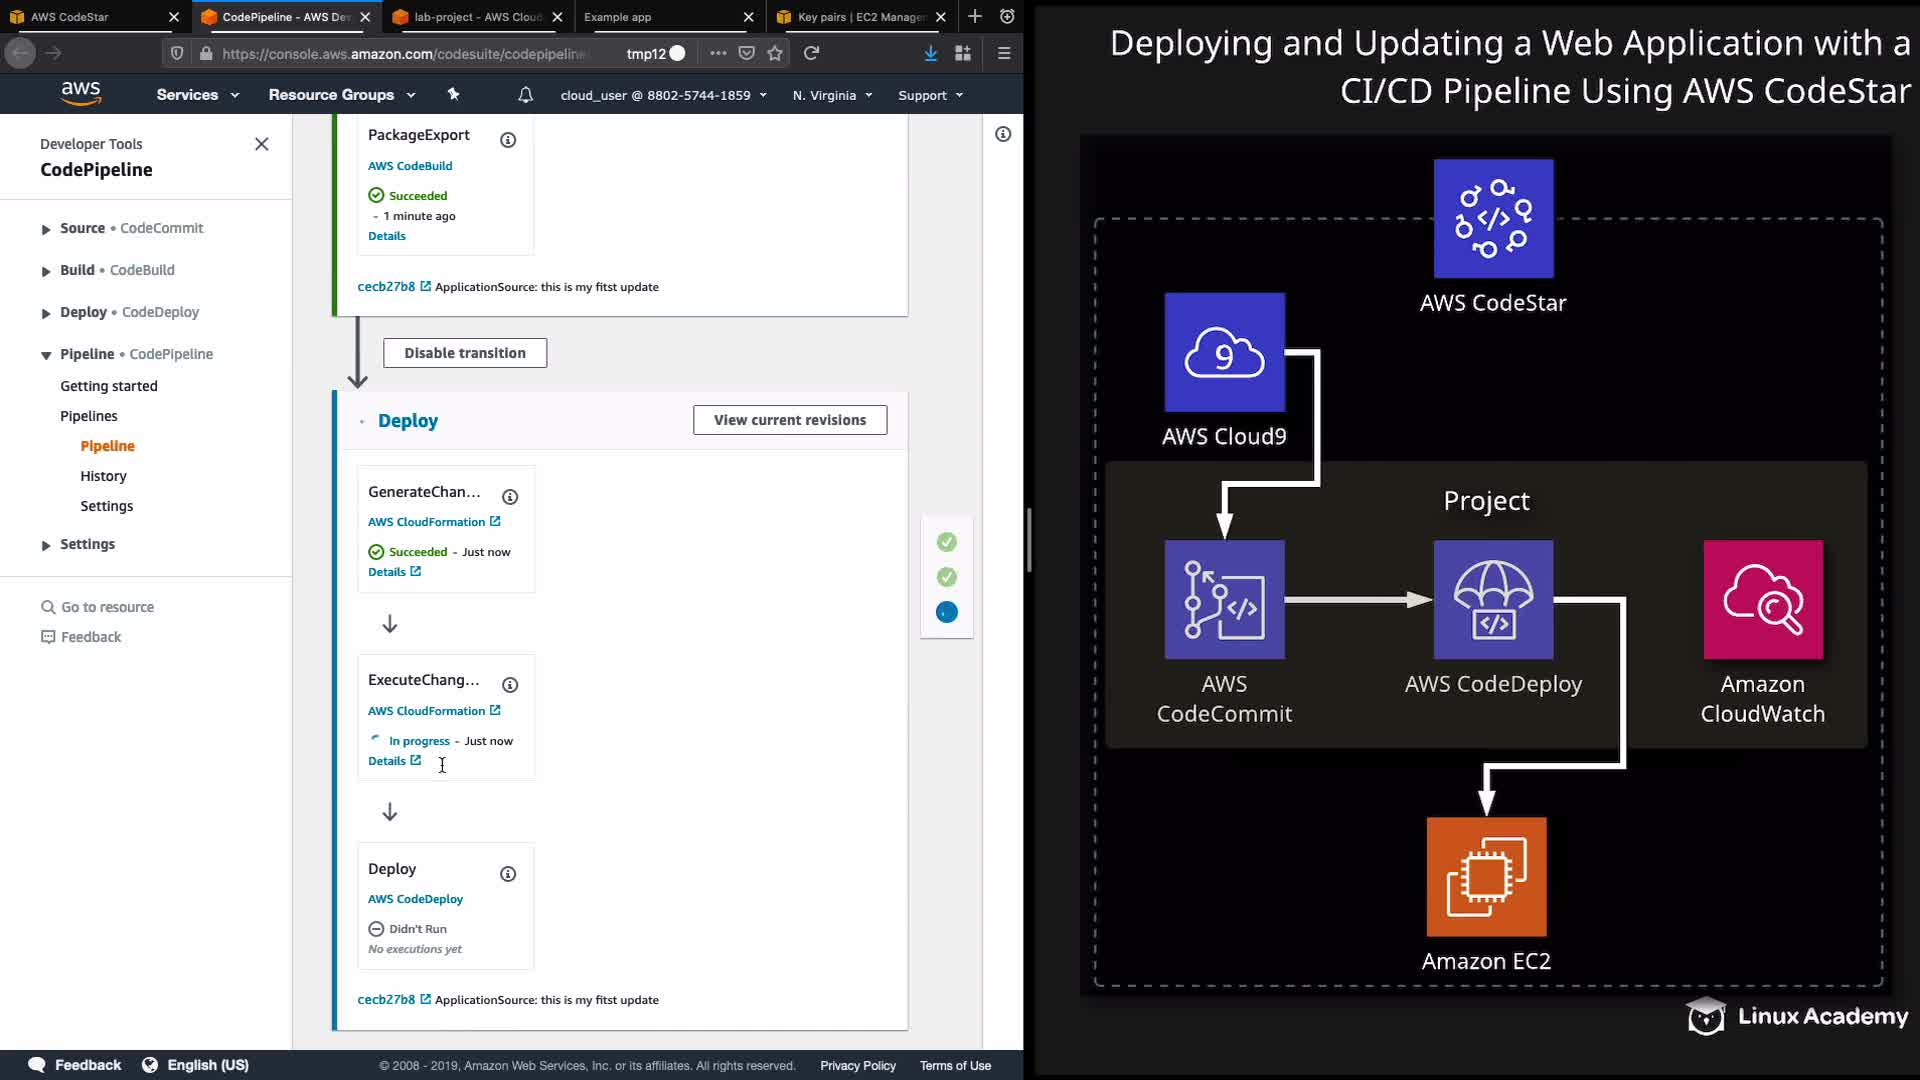The image size is (1920, 1080).
Task: Bookmark the page with the star icon
Action: (x=775, y=53)
